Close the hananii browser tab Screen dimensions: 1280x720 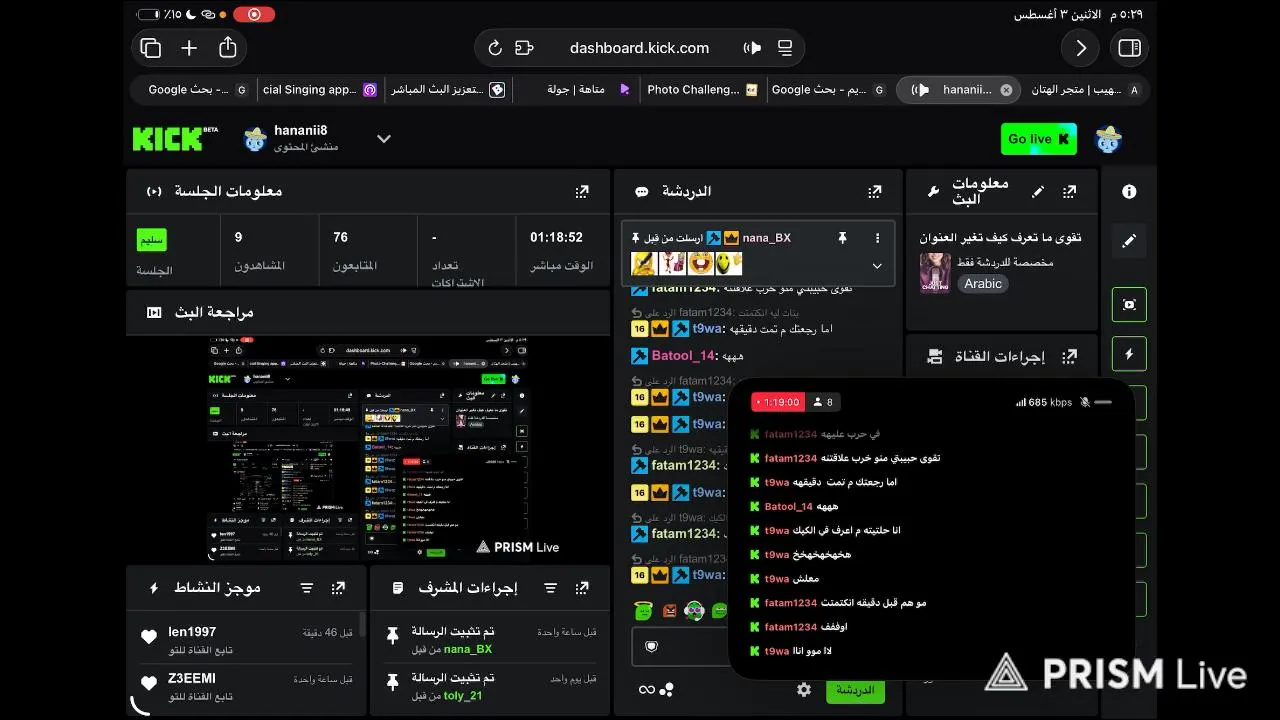point(1006,90)
